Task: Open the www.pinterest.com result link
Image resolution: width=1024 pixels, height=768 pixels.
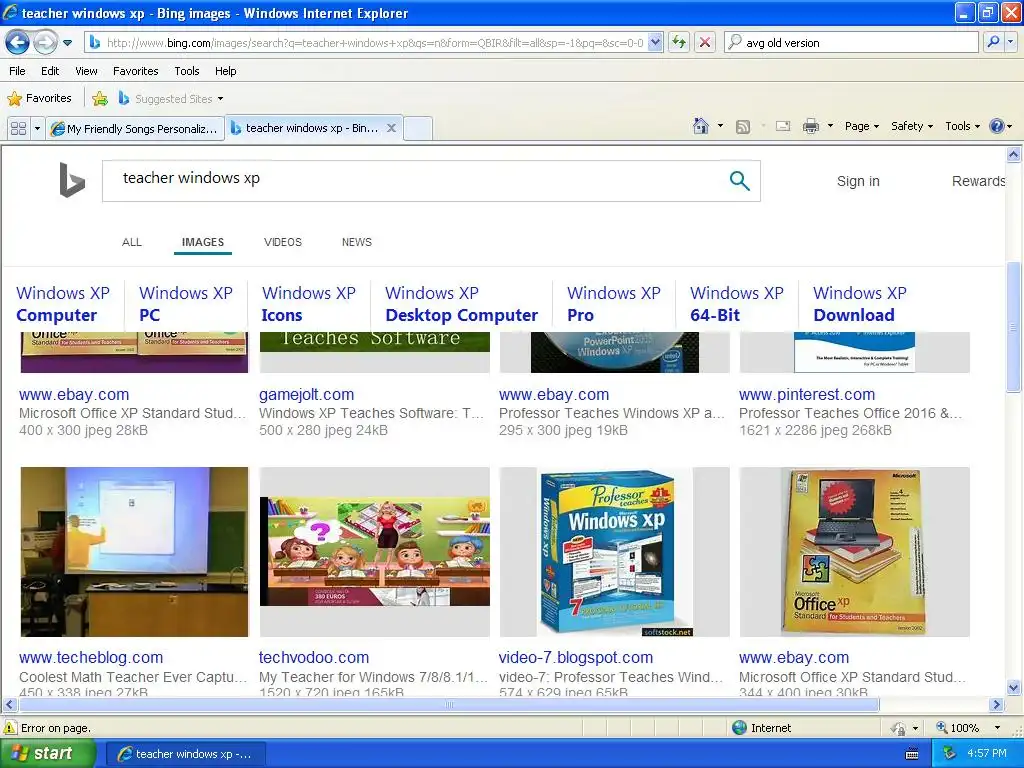Action: coord(807,394)
